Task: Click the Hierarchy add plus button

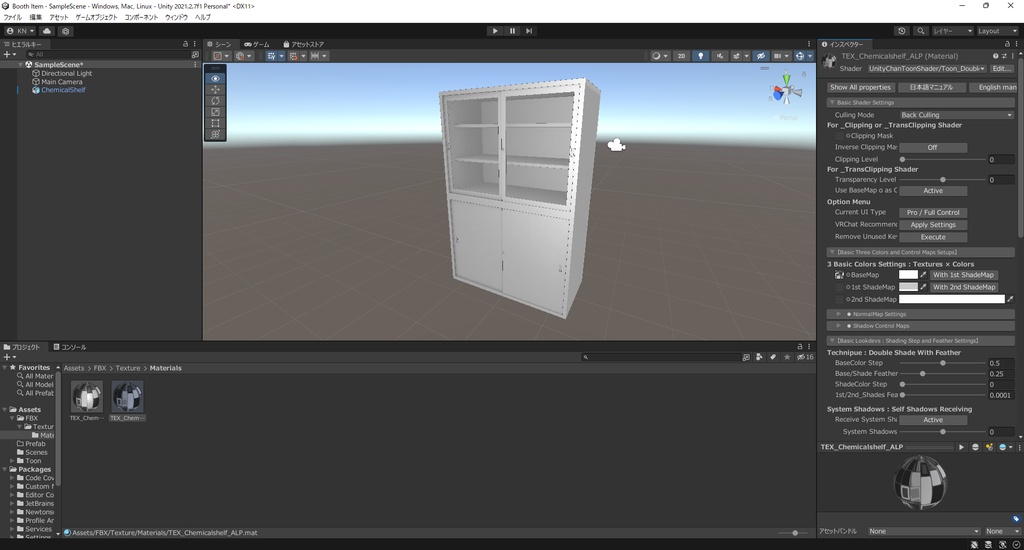Action: point(8,55)
